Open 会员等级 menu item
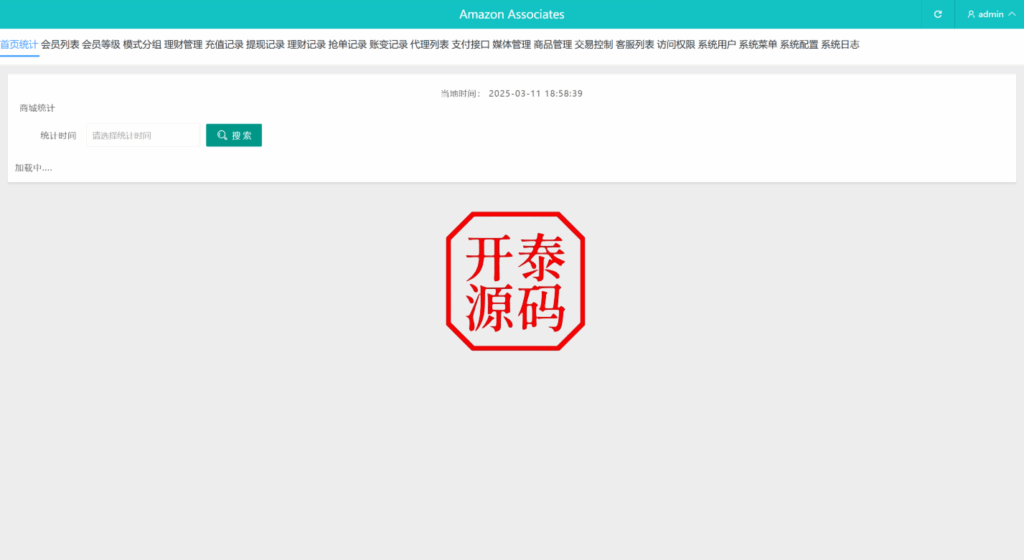 point(101,44)
